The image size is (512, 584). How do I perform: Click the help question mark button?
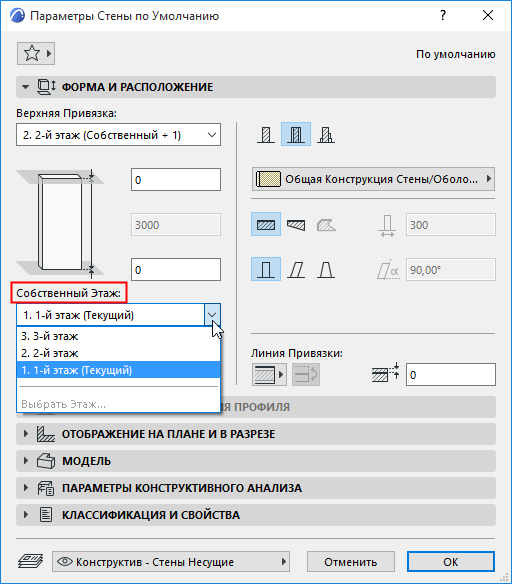coord(442,15)
